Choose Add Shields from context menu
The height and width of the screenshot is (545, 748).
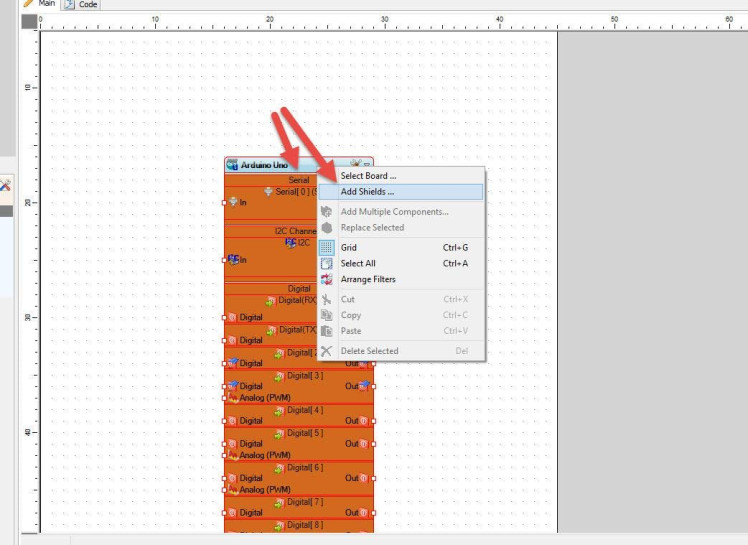[x=367, y=192]
